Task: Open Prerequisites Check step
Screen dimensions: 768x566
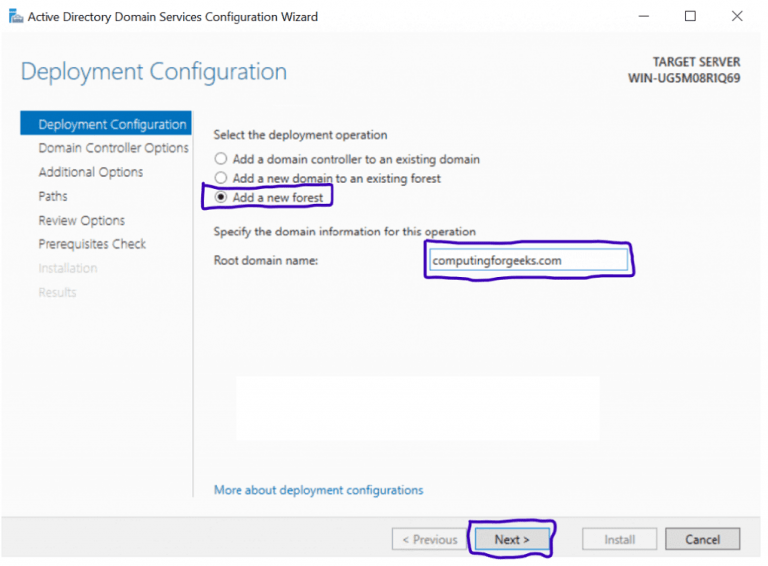Action: (92, 244)
